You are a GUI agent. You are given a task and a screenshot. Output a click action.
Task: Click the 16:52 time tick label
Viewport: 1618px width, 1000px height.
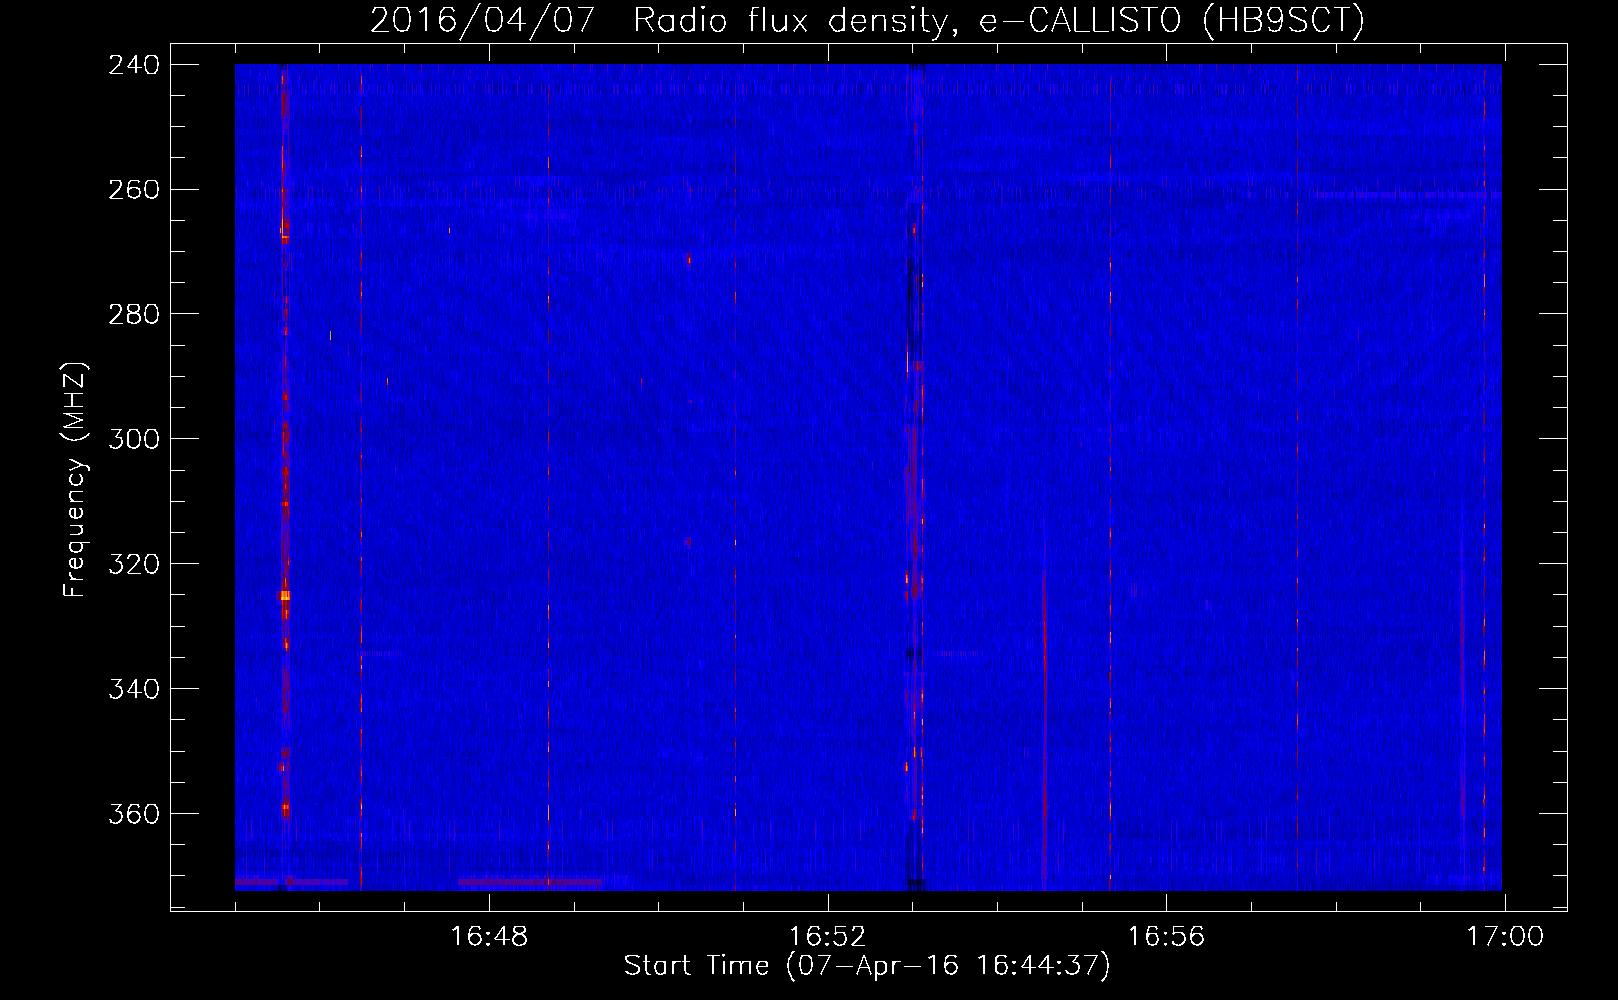(x=827, y=937)
